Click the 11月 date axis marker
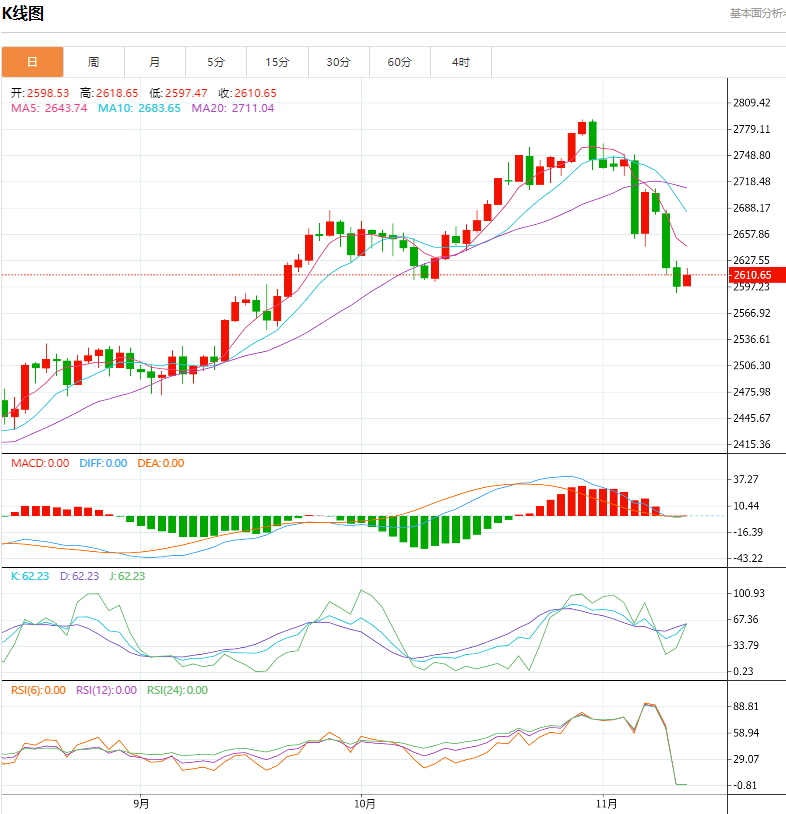Screen dimensions: 786x814 (x=606, y=803)
